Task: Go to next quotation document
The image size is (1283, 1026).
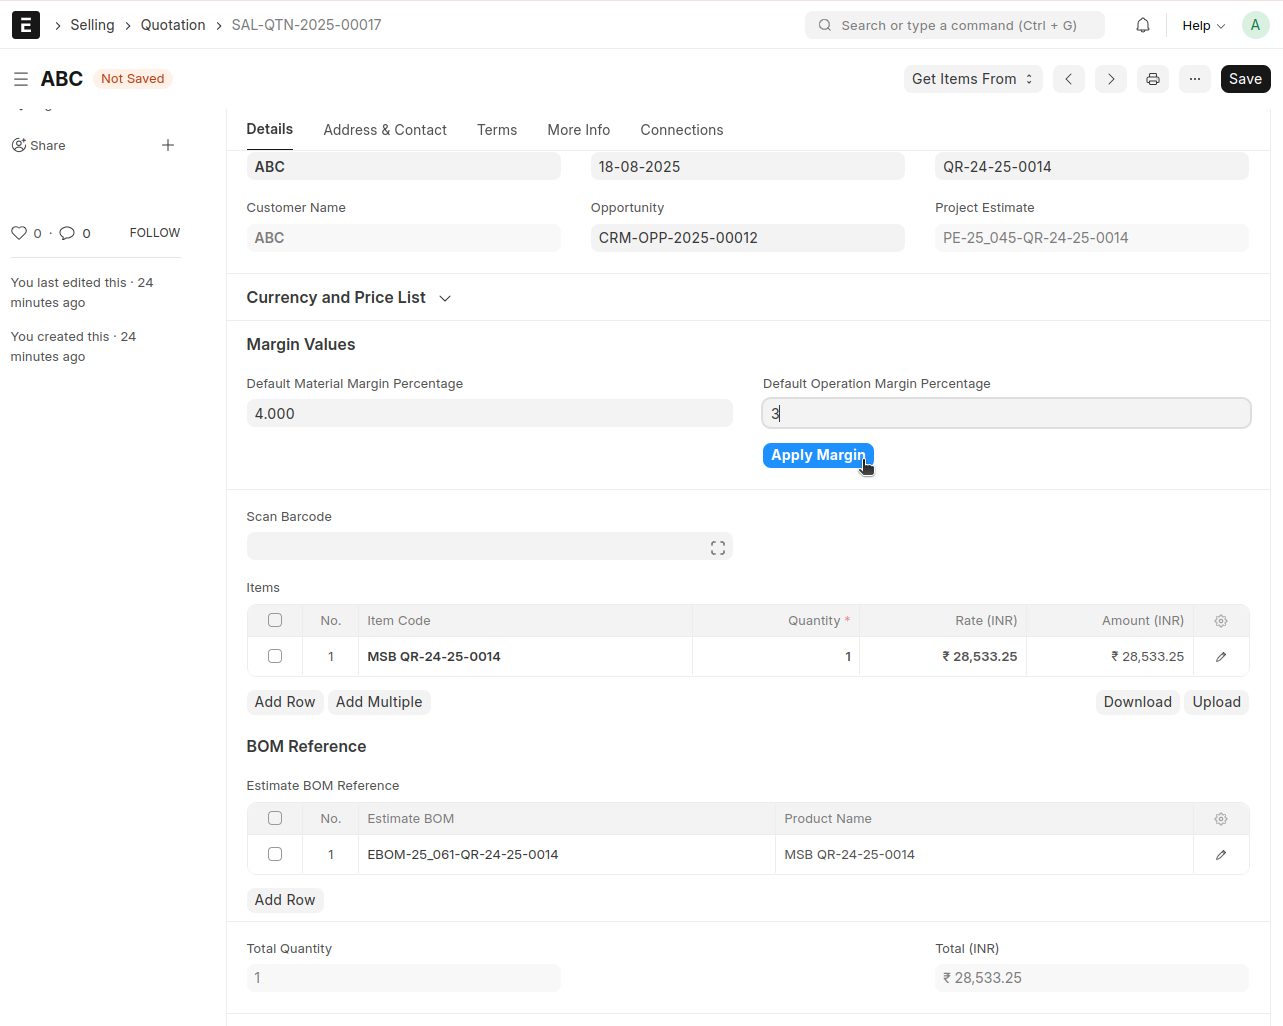Action: [x=1110, y=79]
